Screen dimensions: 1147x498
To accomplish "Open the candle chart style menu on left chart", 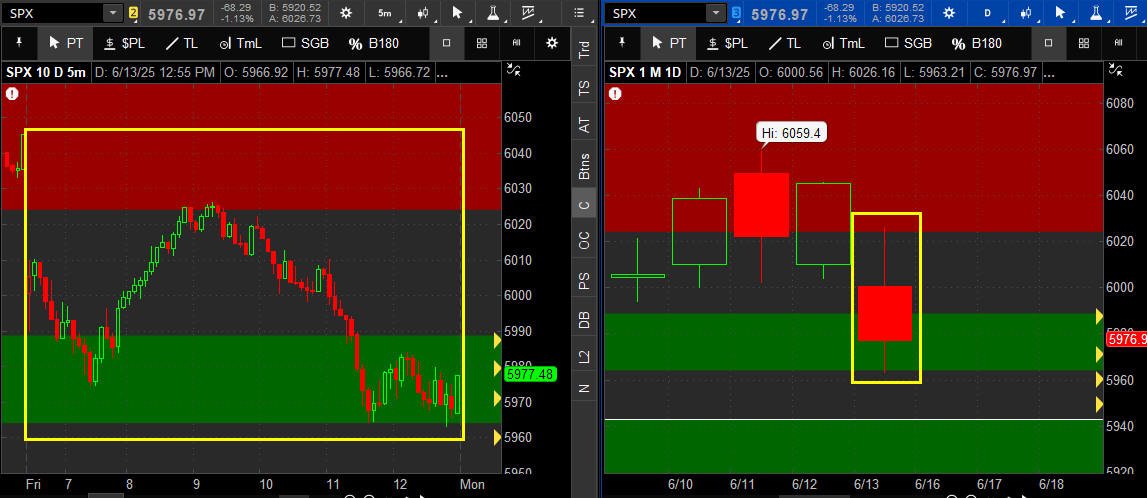I will [423, 12].
